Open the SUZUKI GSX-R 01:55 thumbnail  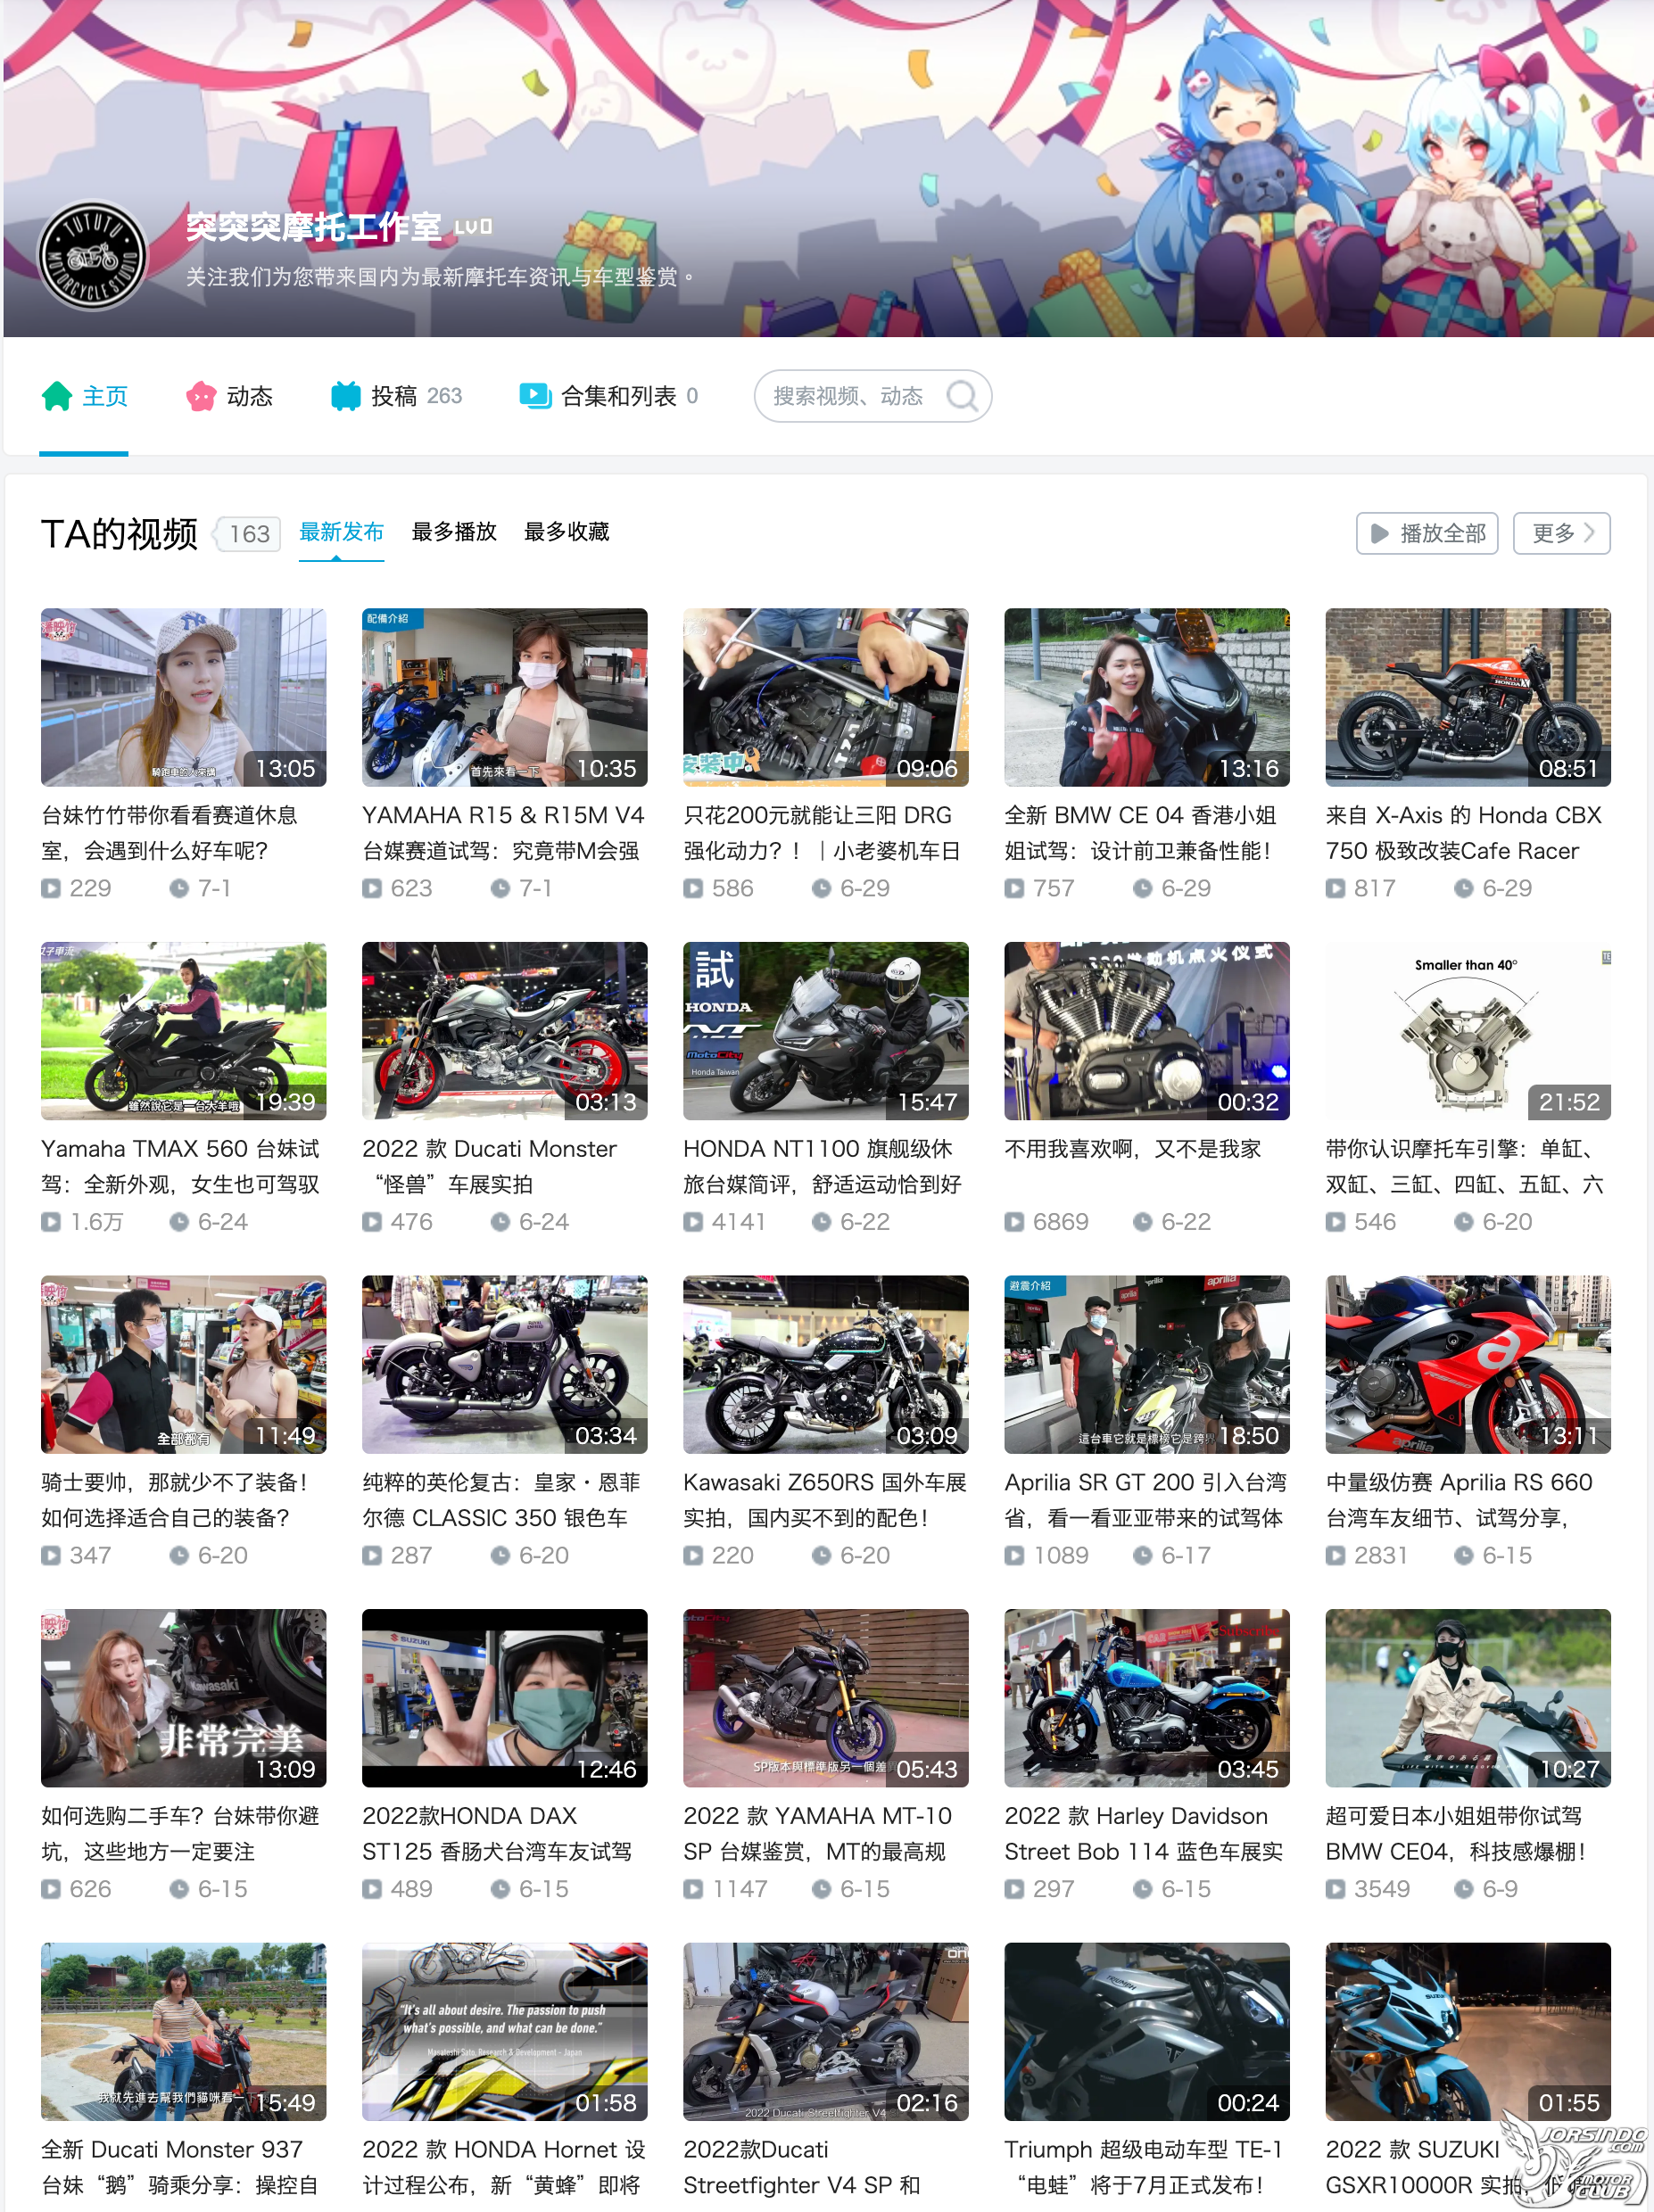coord(1467,2032)
